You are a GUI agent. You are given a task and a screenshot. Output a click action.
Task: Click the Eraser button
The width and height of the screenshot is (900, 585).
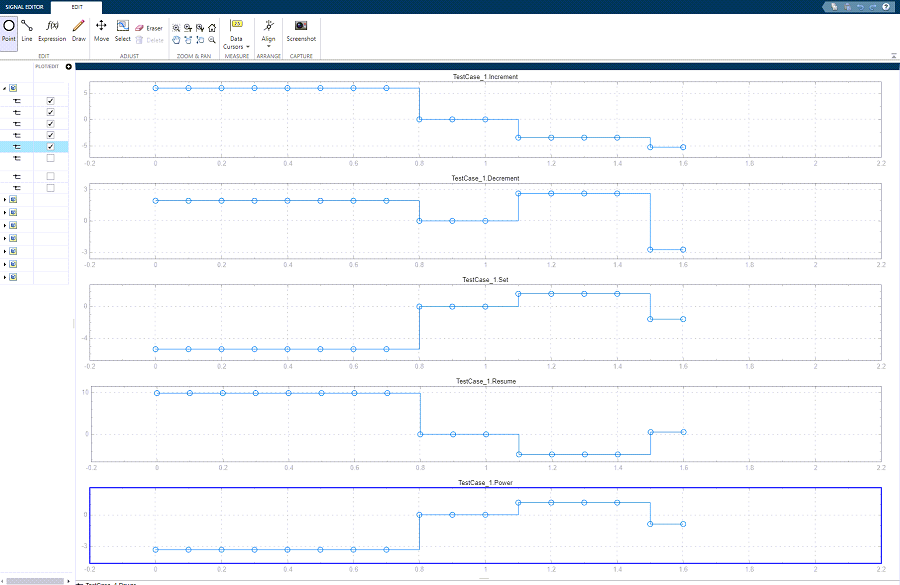click(x=149, y=28)
